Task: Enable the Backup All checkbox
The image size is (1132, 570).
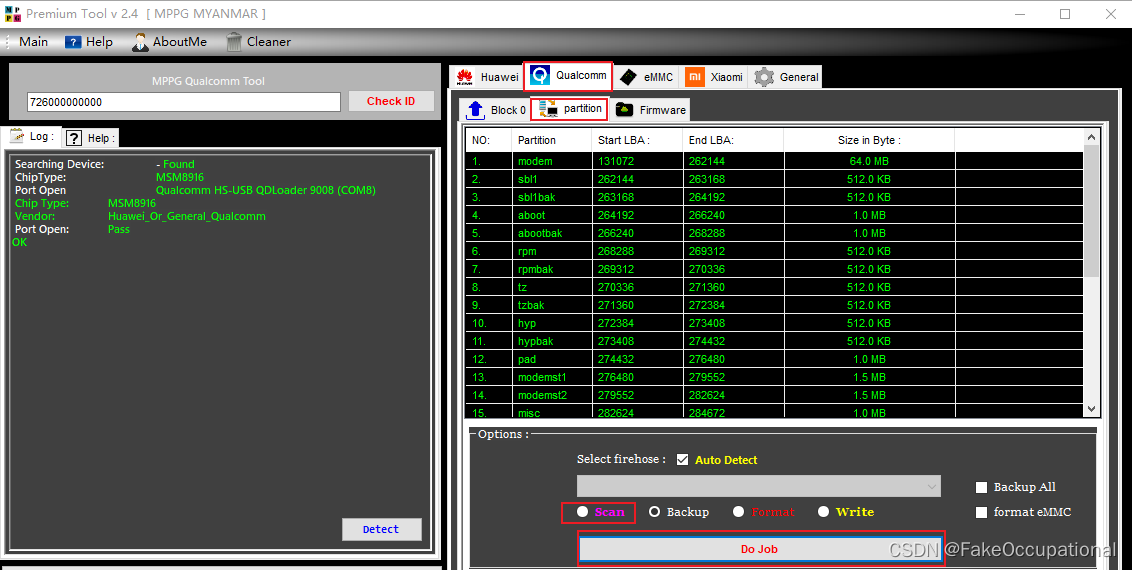Action: pos(981,487)
